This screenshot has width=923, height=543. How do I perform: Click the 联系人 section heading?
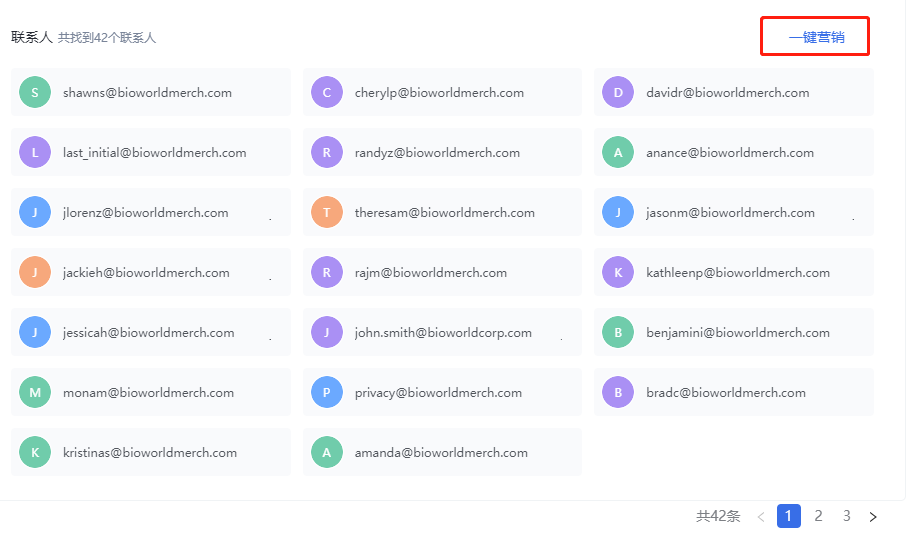[x=32, y=37]
